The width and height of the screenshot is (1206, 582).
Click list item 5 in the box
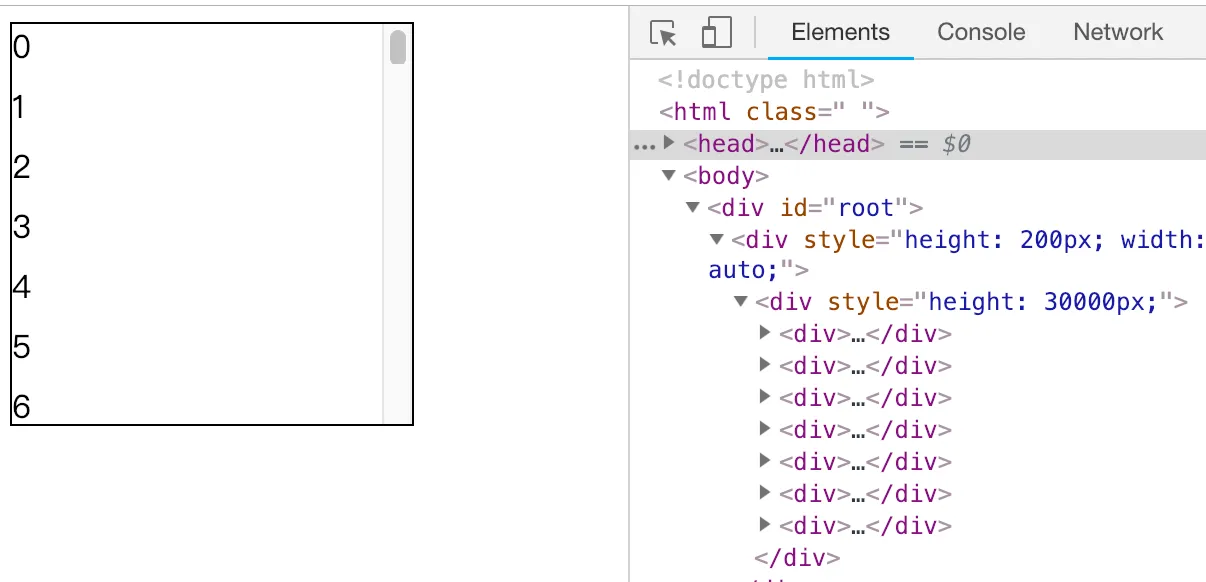(x=21, y=347)
